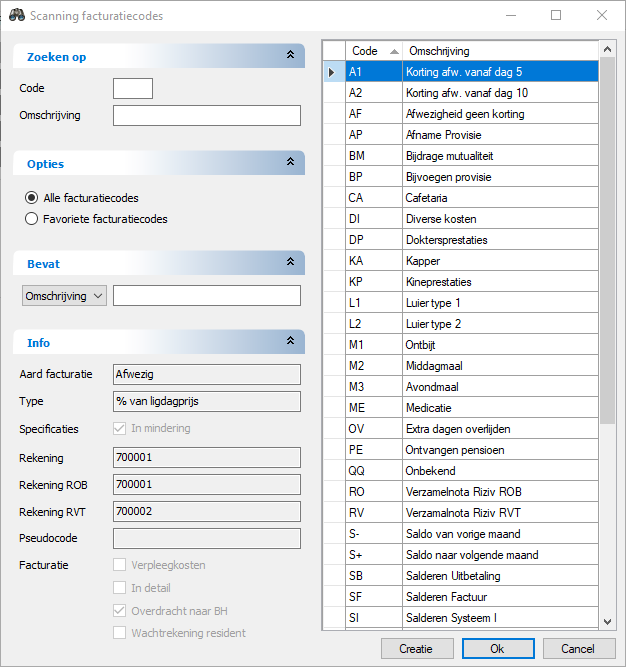Image resolution: width=626 pixels, height=667 pixels.
Task: Click the Cancel button
Action: [x=577, y=648]
